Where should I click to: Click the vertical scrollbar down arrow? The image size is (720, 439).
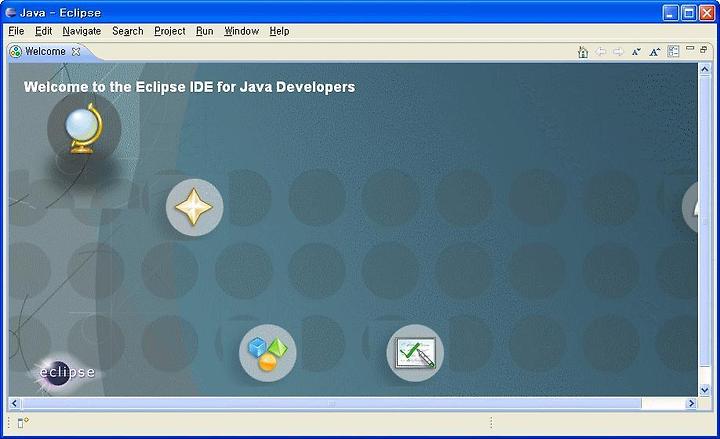pos(705,390)
